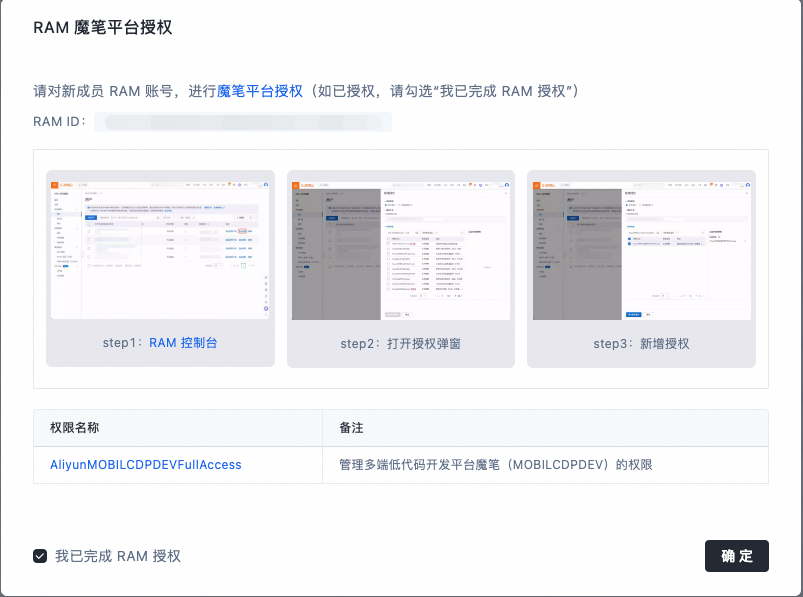This screenshot has width=803, height=597.
Task: Open the 魔笔平台授权 link
Action: 260,91
